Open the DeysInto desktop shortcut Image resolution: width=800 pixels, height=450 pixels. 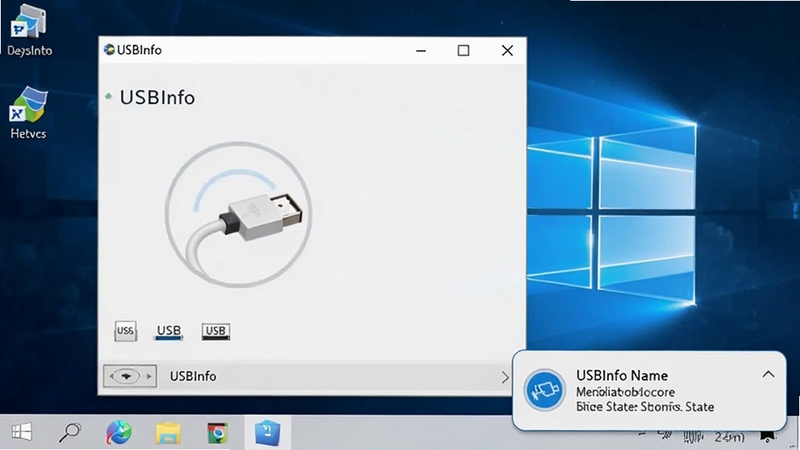(29, 31)
